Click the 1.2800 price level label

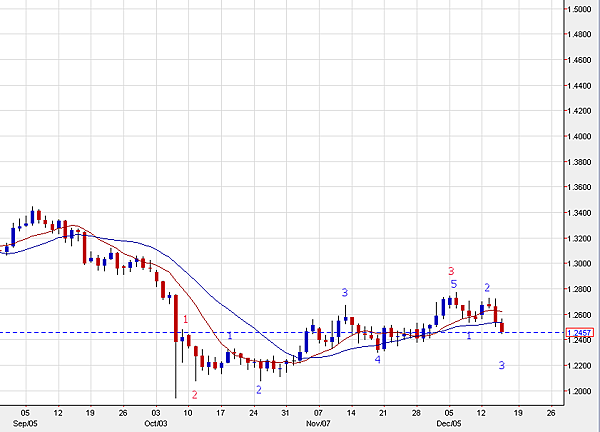579,289
